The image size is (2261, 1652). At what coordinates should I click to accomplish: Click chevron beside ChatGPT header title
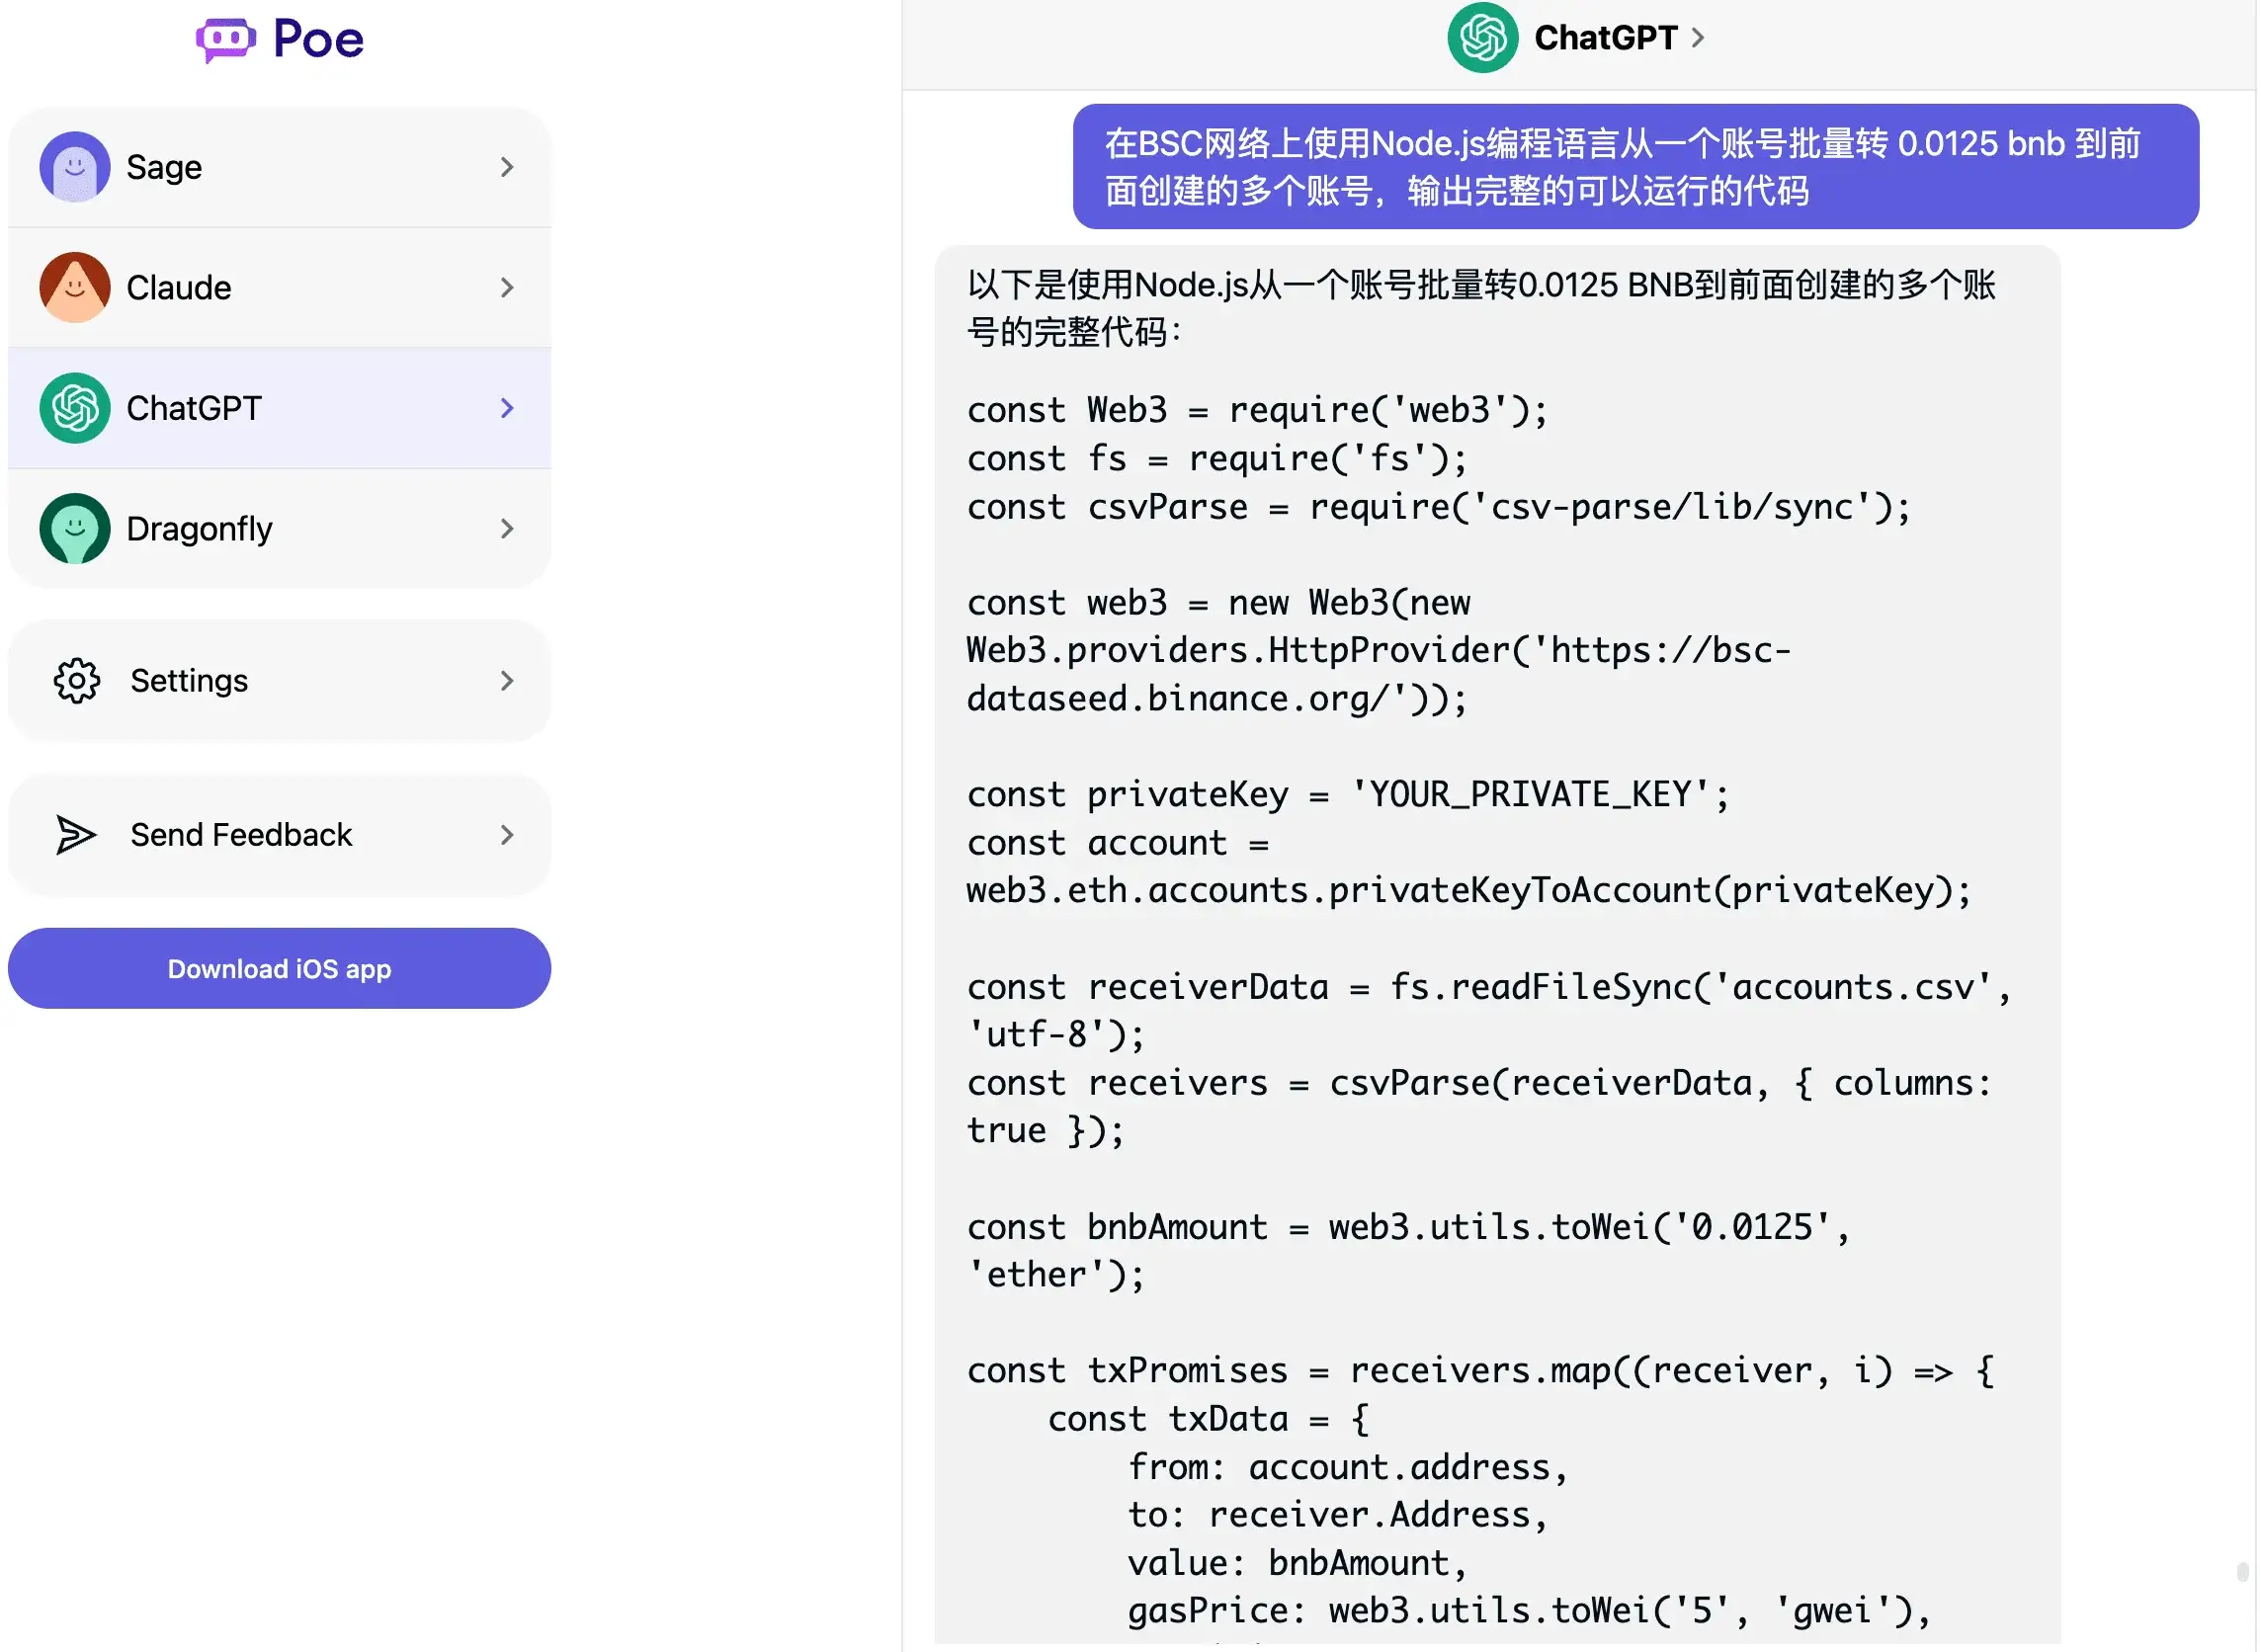(1699, 38)
